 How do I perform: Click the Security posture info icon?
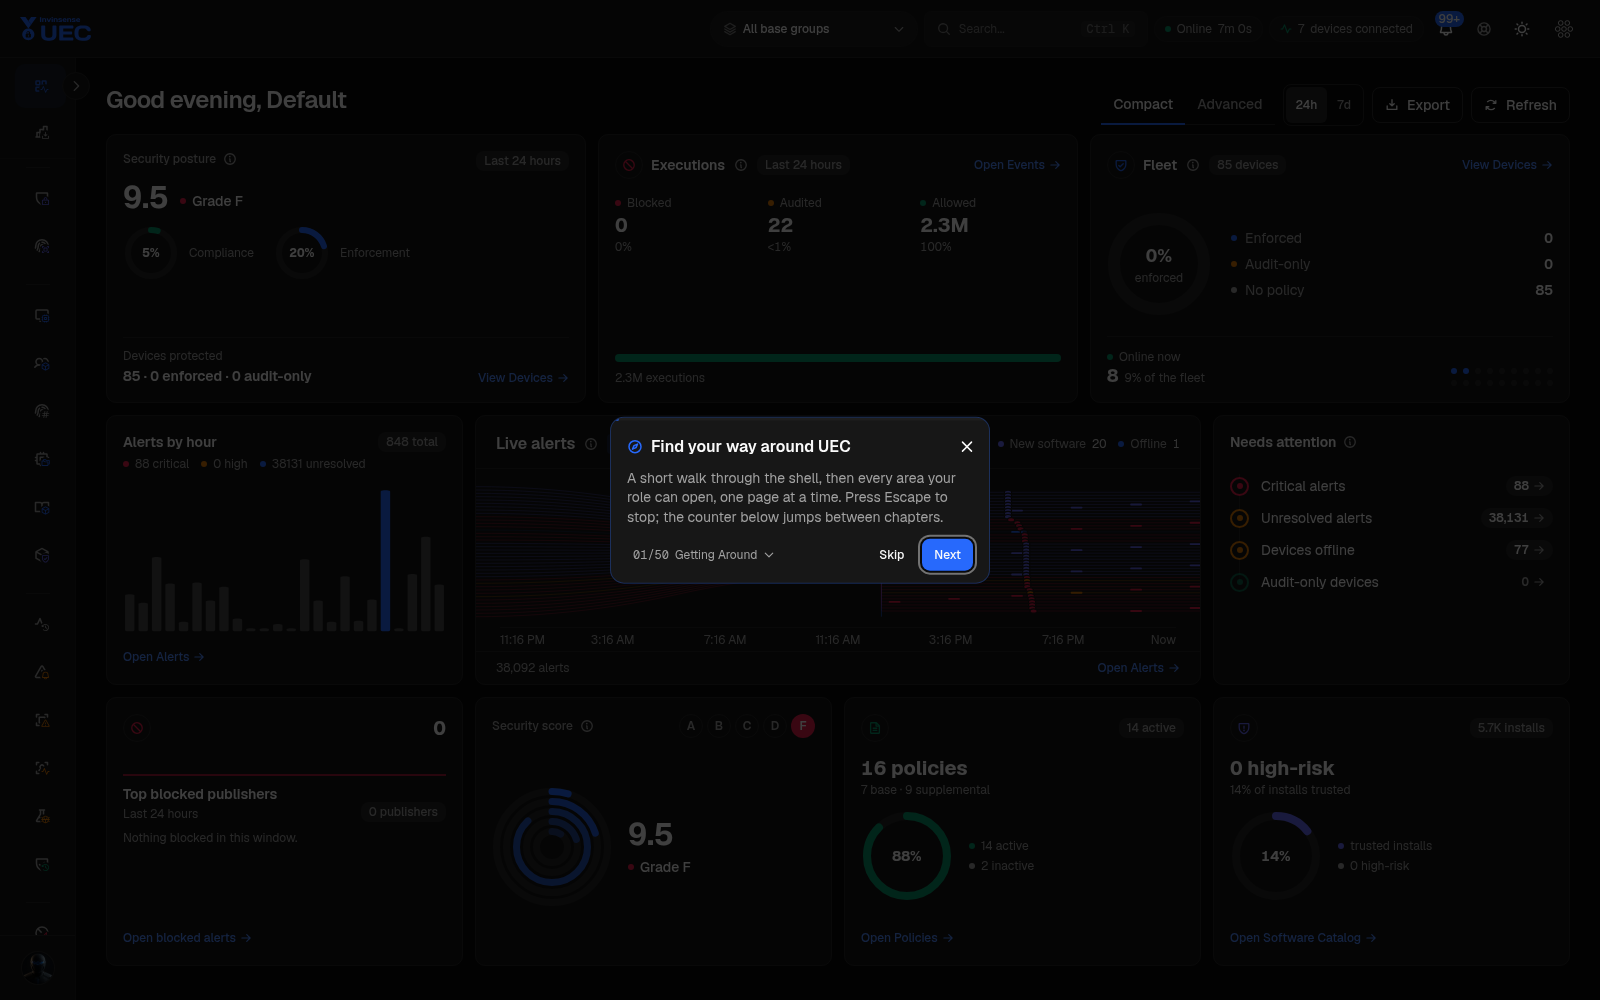[x=230, y=159]
